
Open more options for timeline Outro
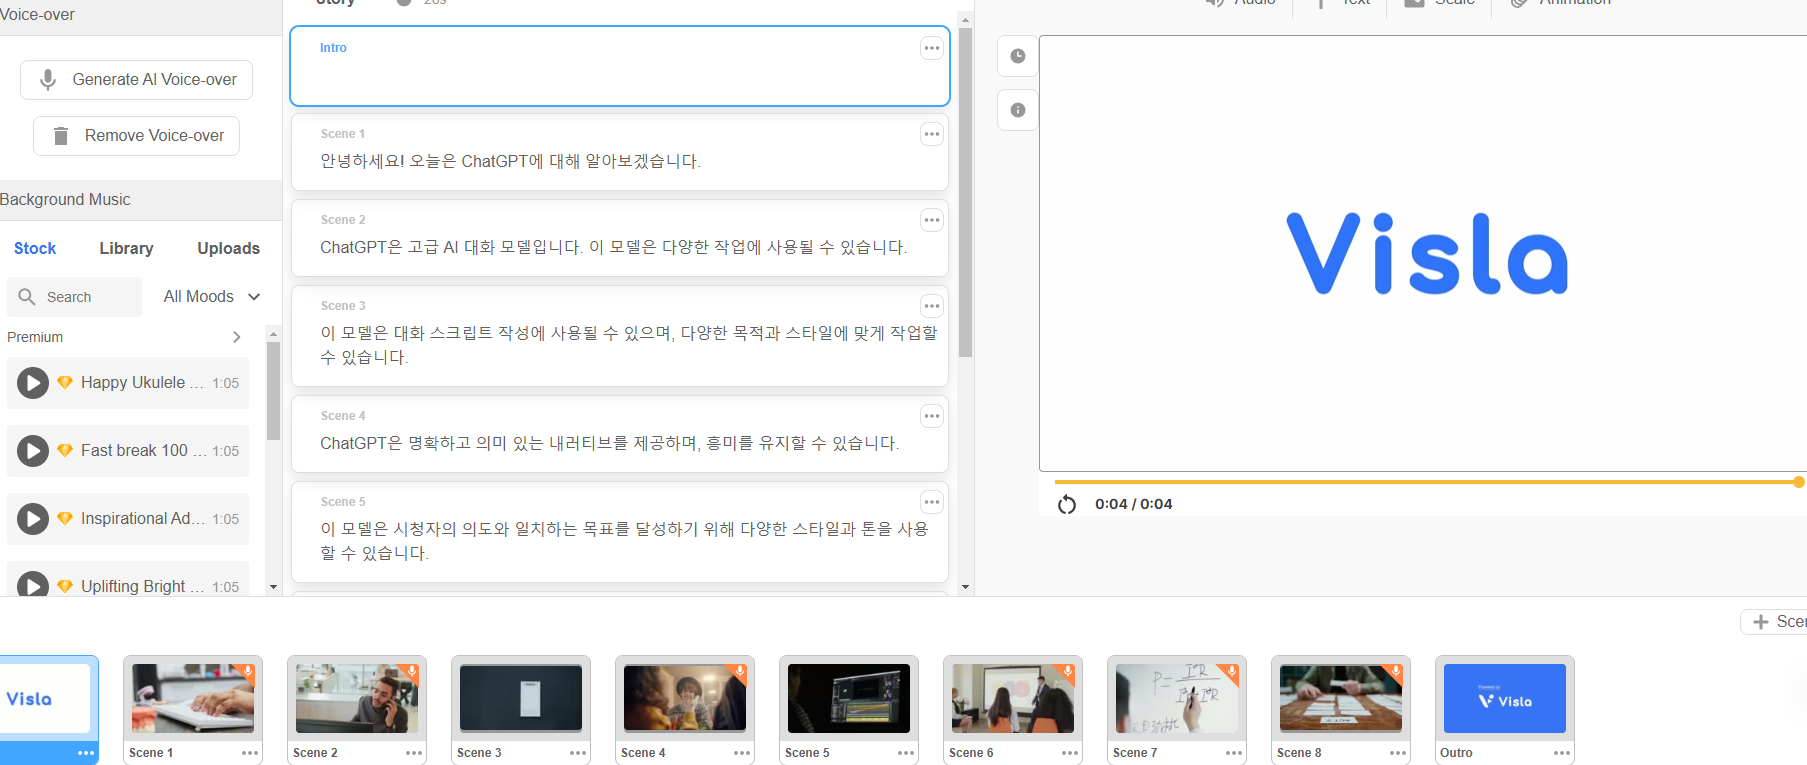(x=1562, y=753)
